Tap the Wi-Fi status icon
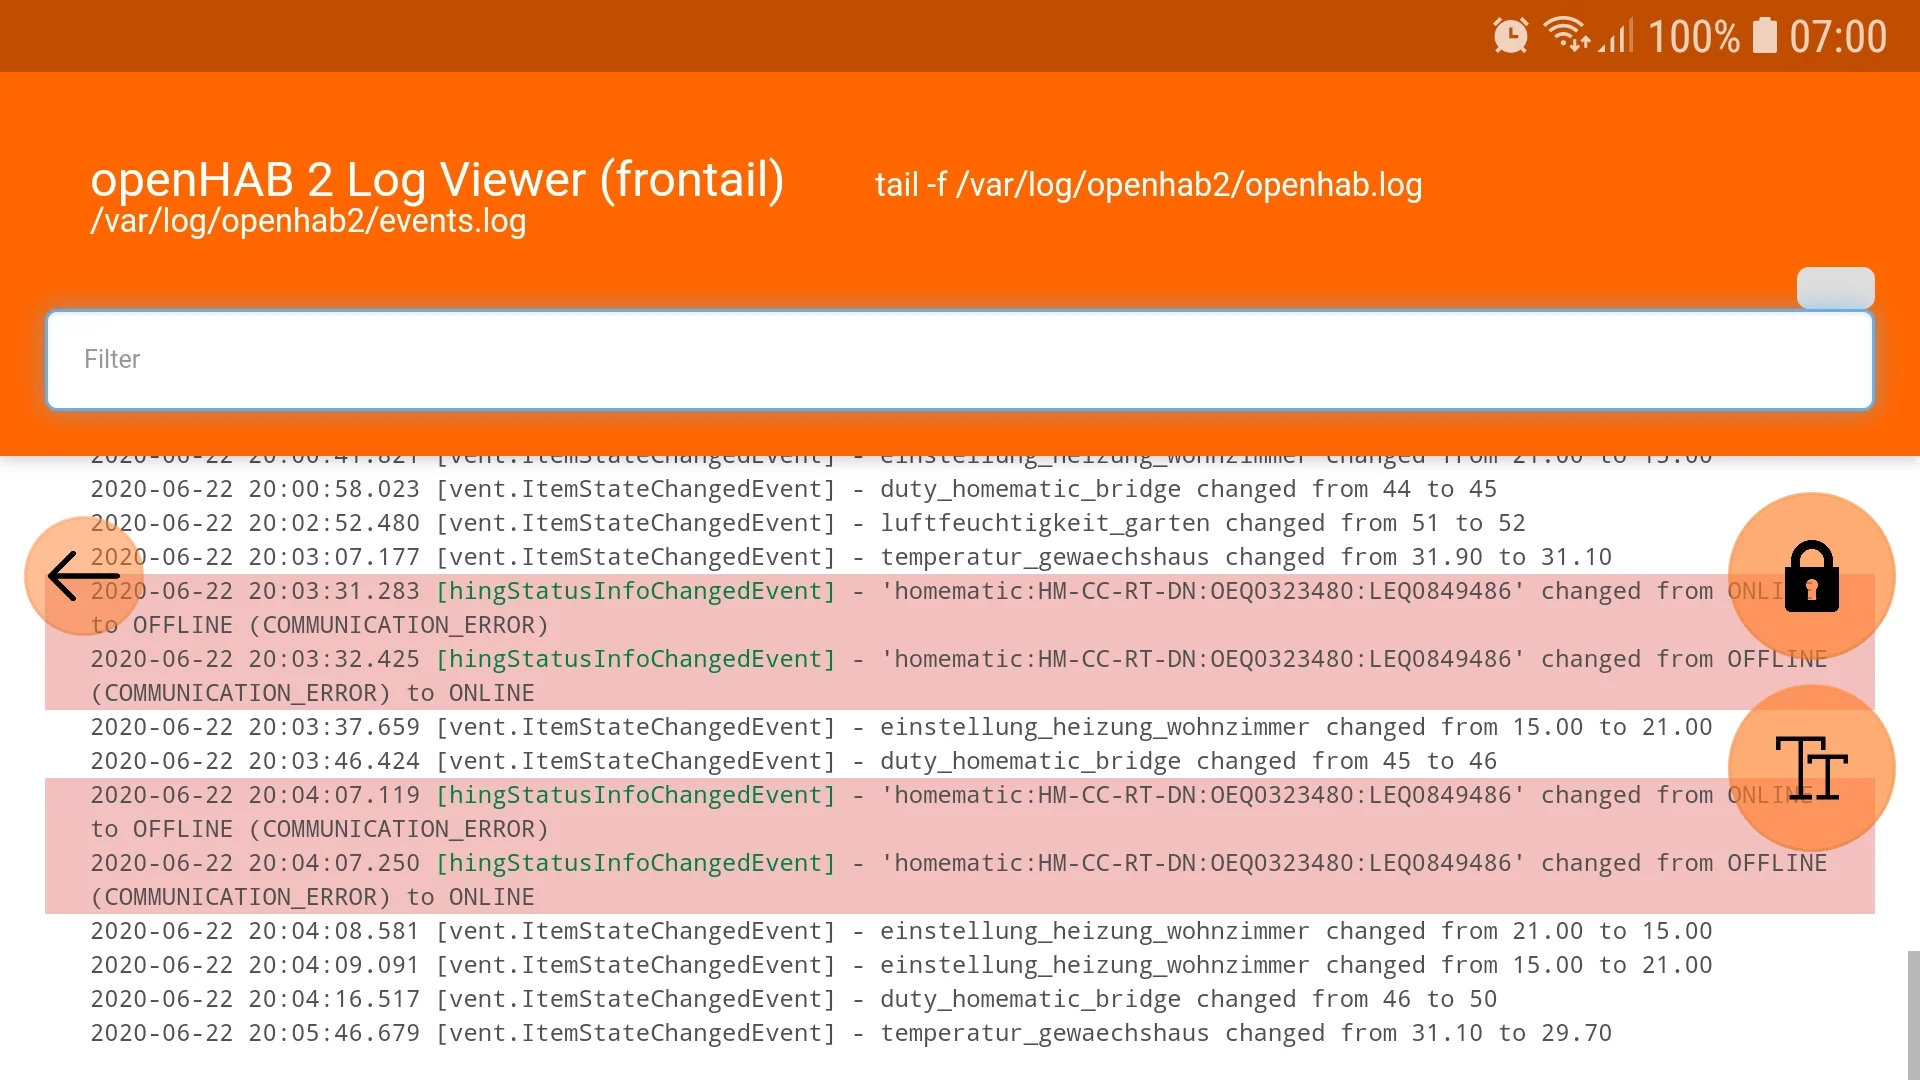Screen dimensions: 1920x1080 click(x=1566, y=35)
